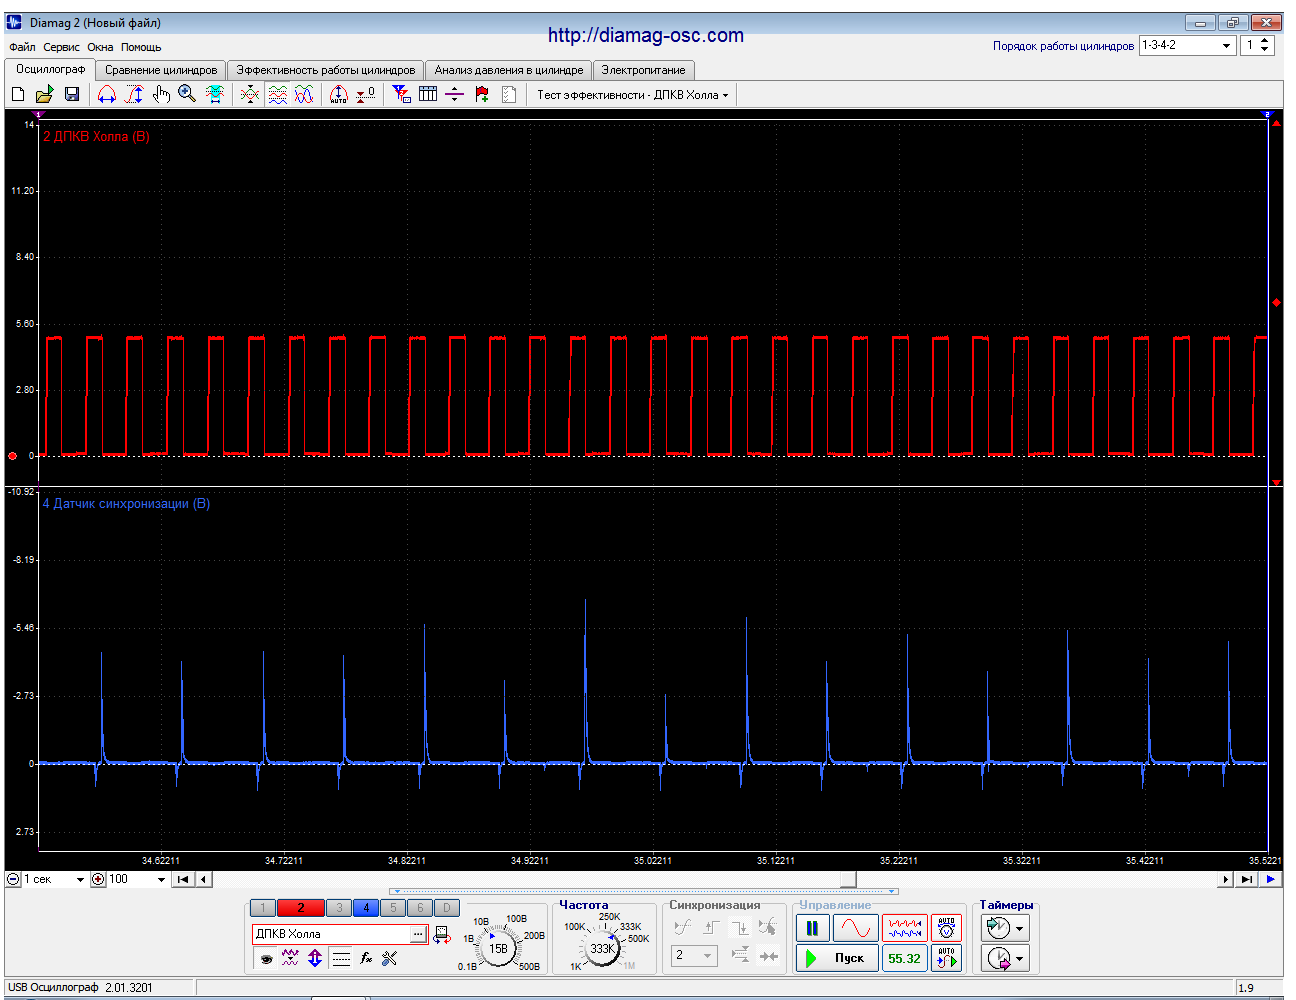Add a marker with the red flag icon

click(482, 94)
